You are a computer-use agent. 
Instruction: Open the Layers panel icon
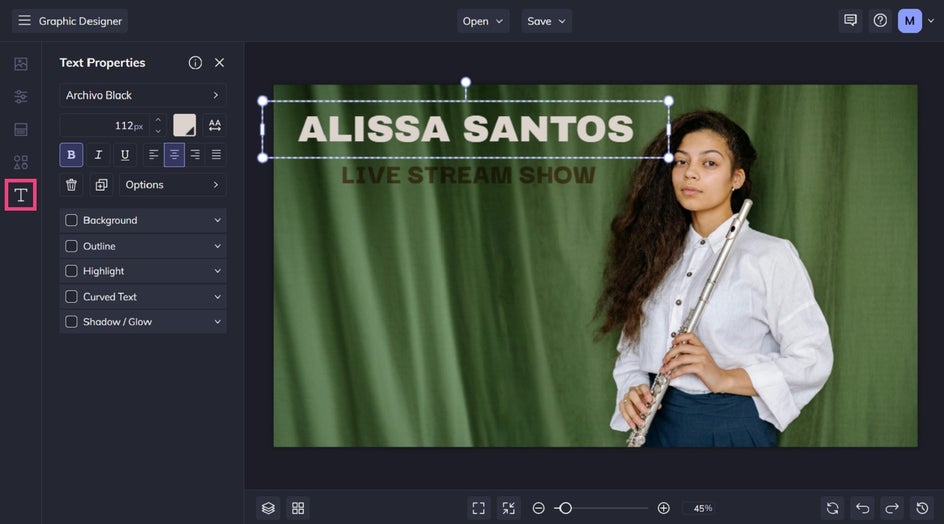(268, 508)
